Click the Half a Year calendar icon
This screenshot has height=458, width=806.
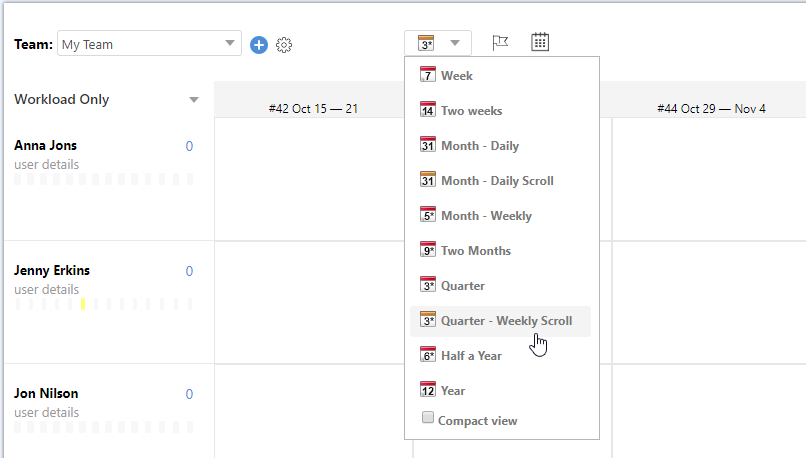[x=428, y=355]
